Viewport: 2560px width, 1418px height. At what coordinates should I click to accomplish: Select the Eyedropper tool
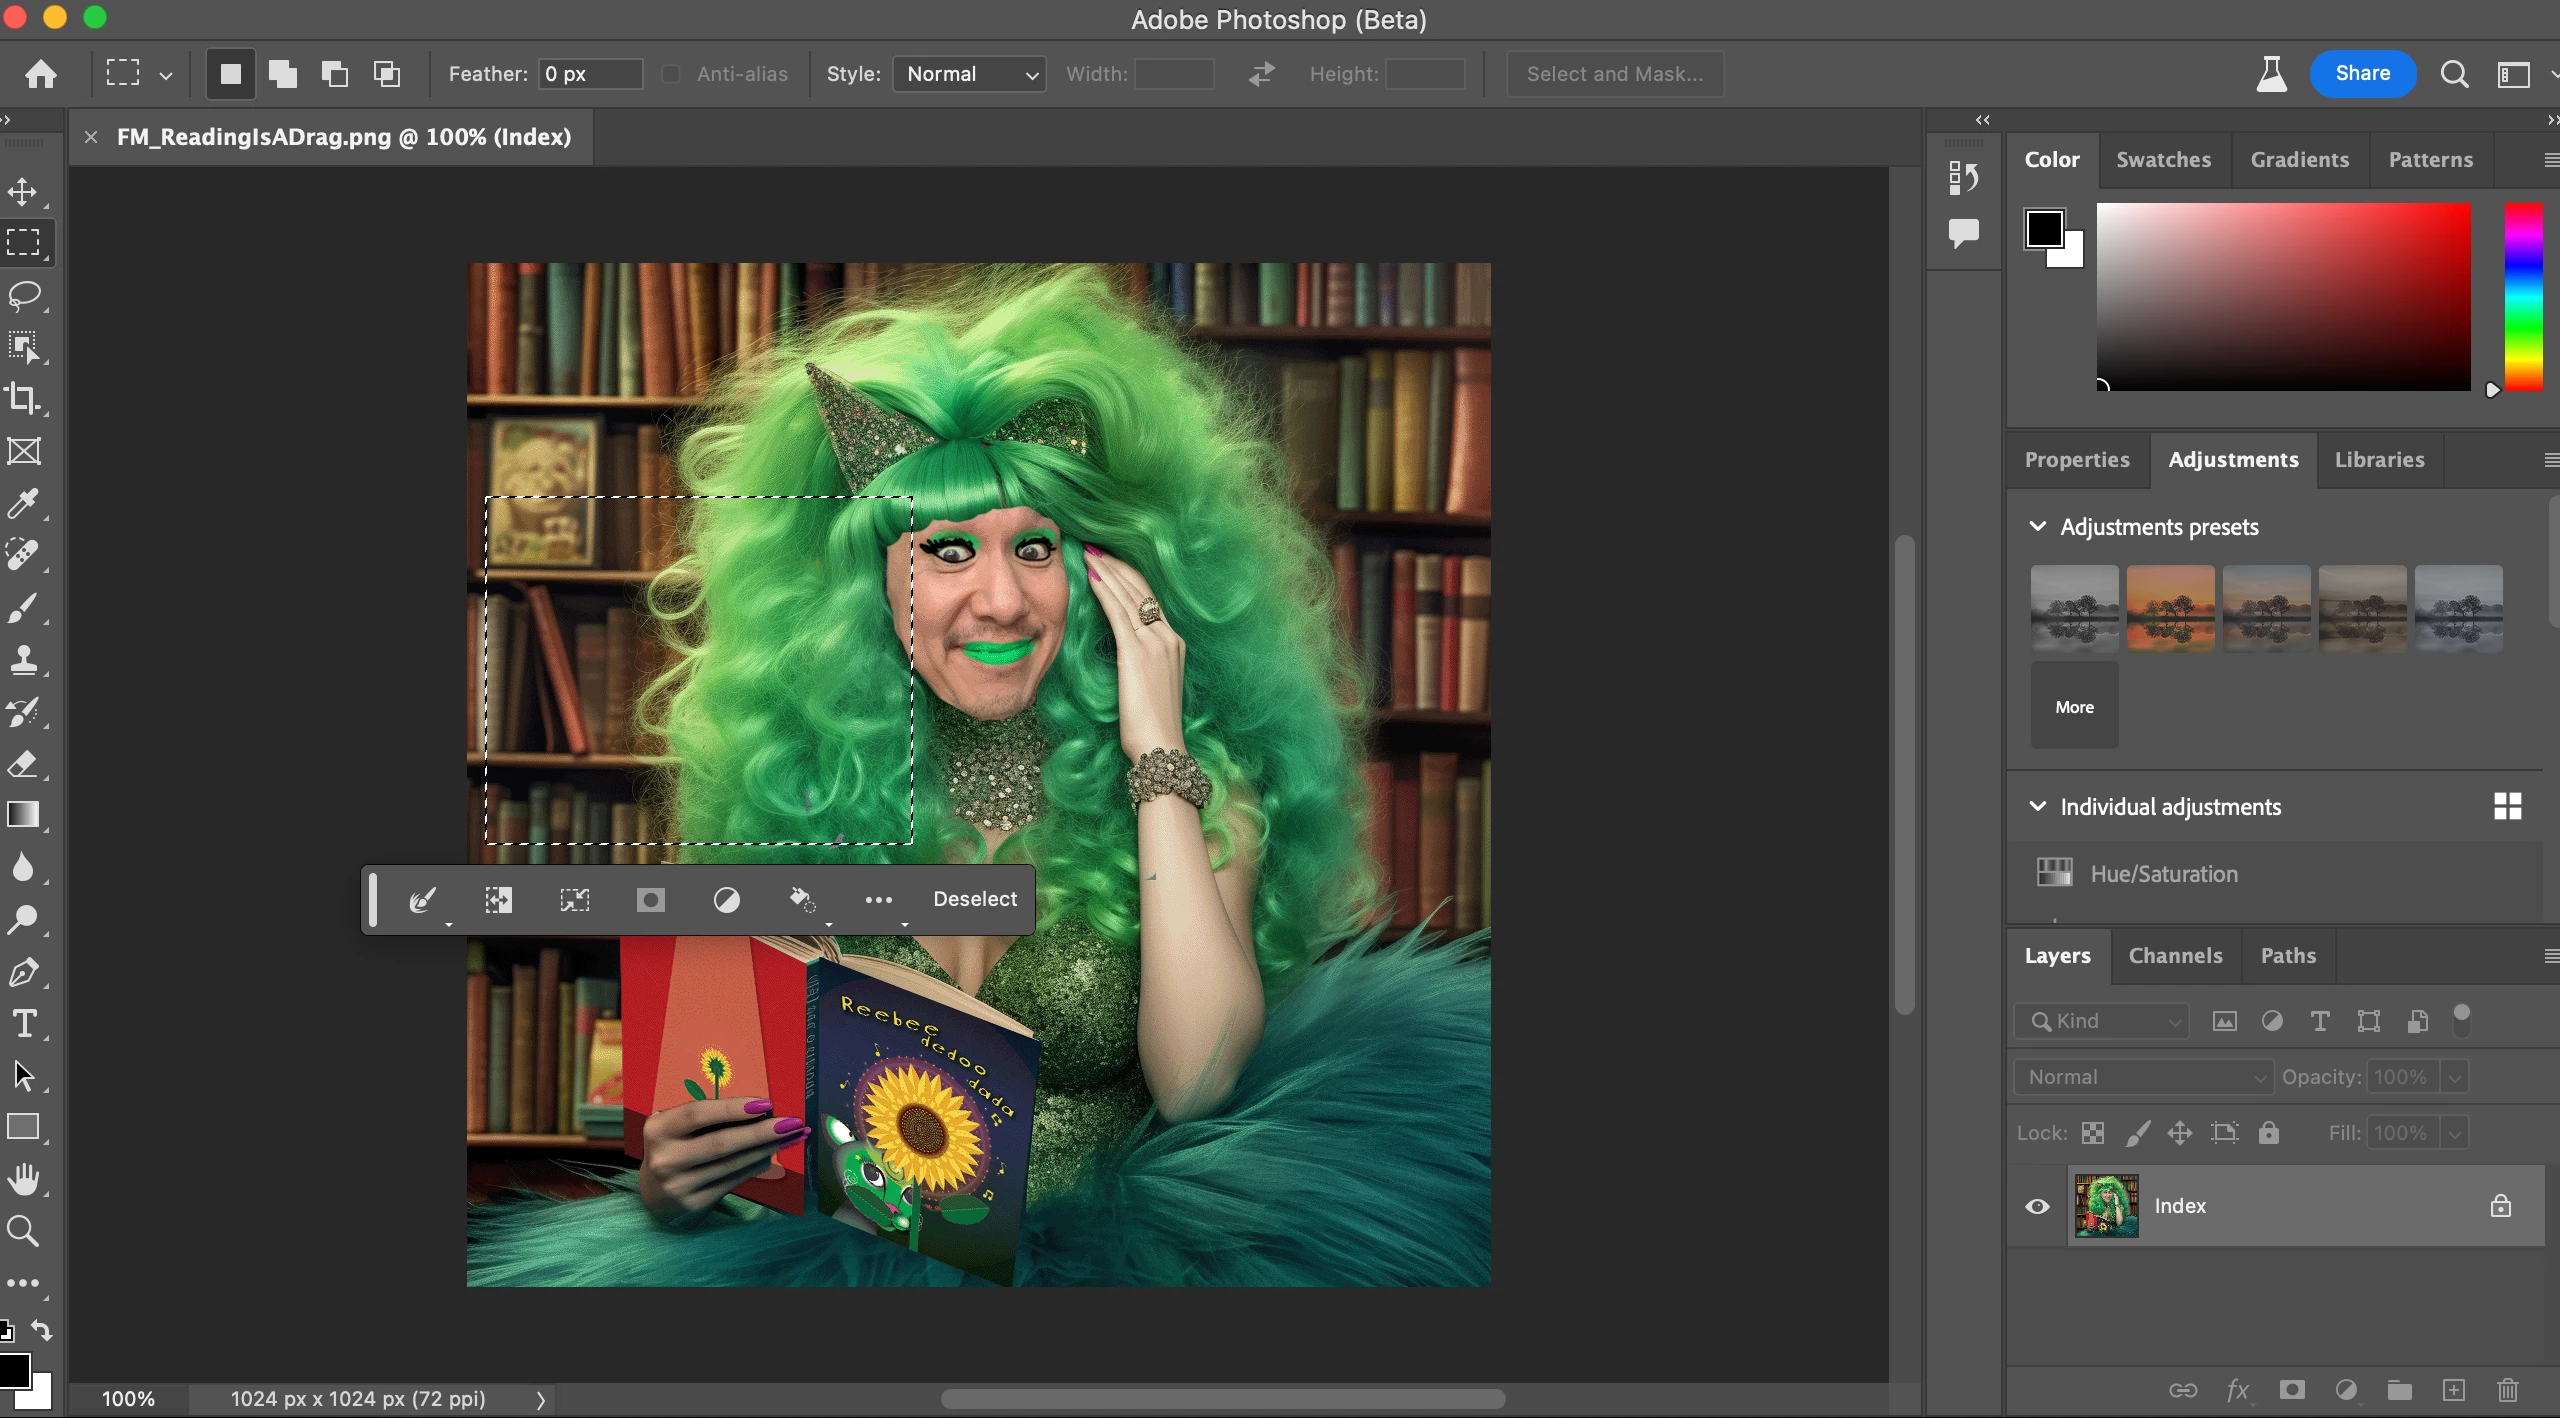24,503
